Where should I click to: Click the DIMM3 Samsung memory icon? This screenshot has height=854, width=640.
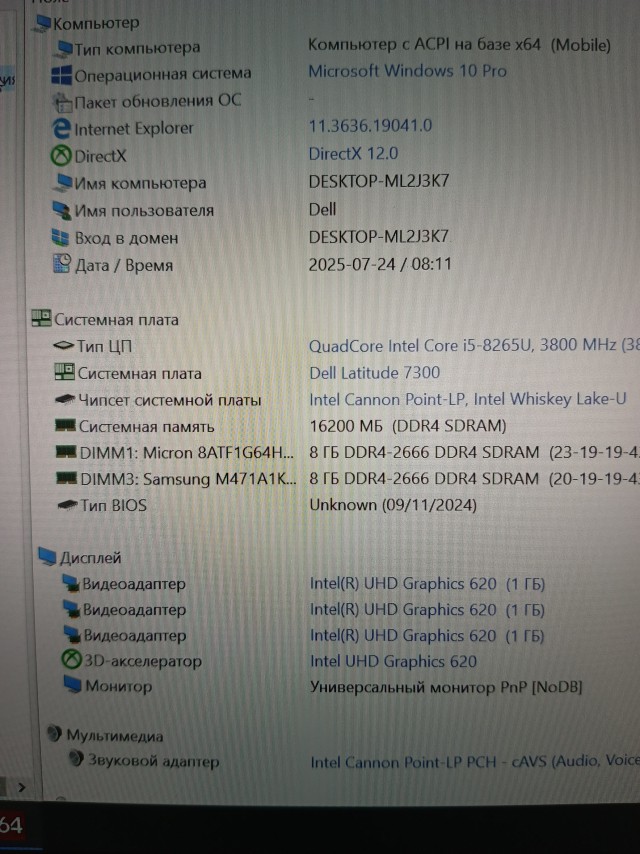click(x=68, y=479)
